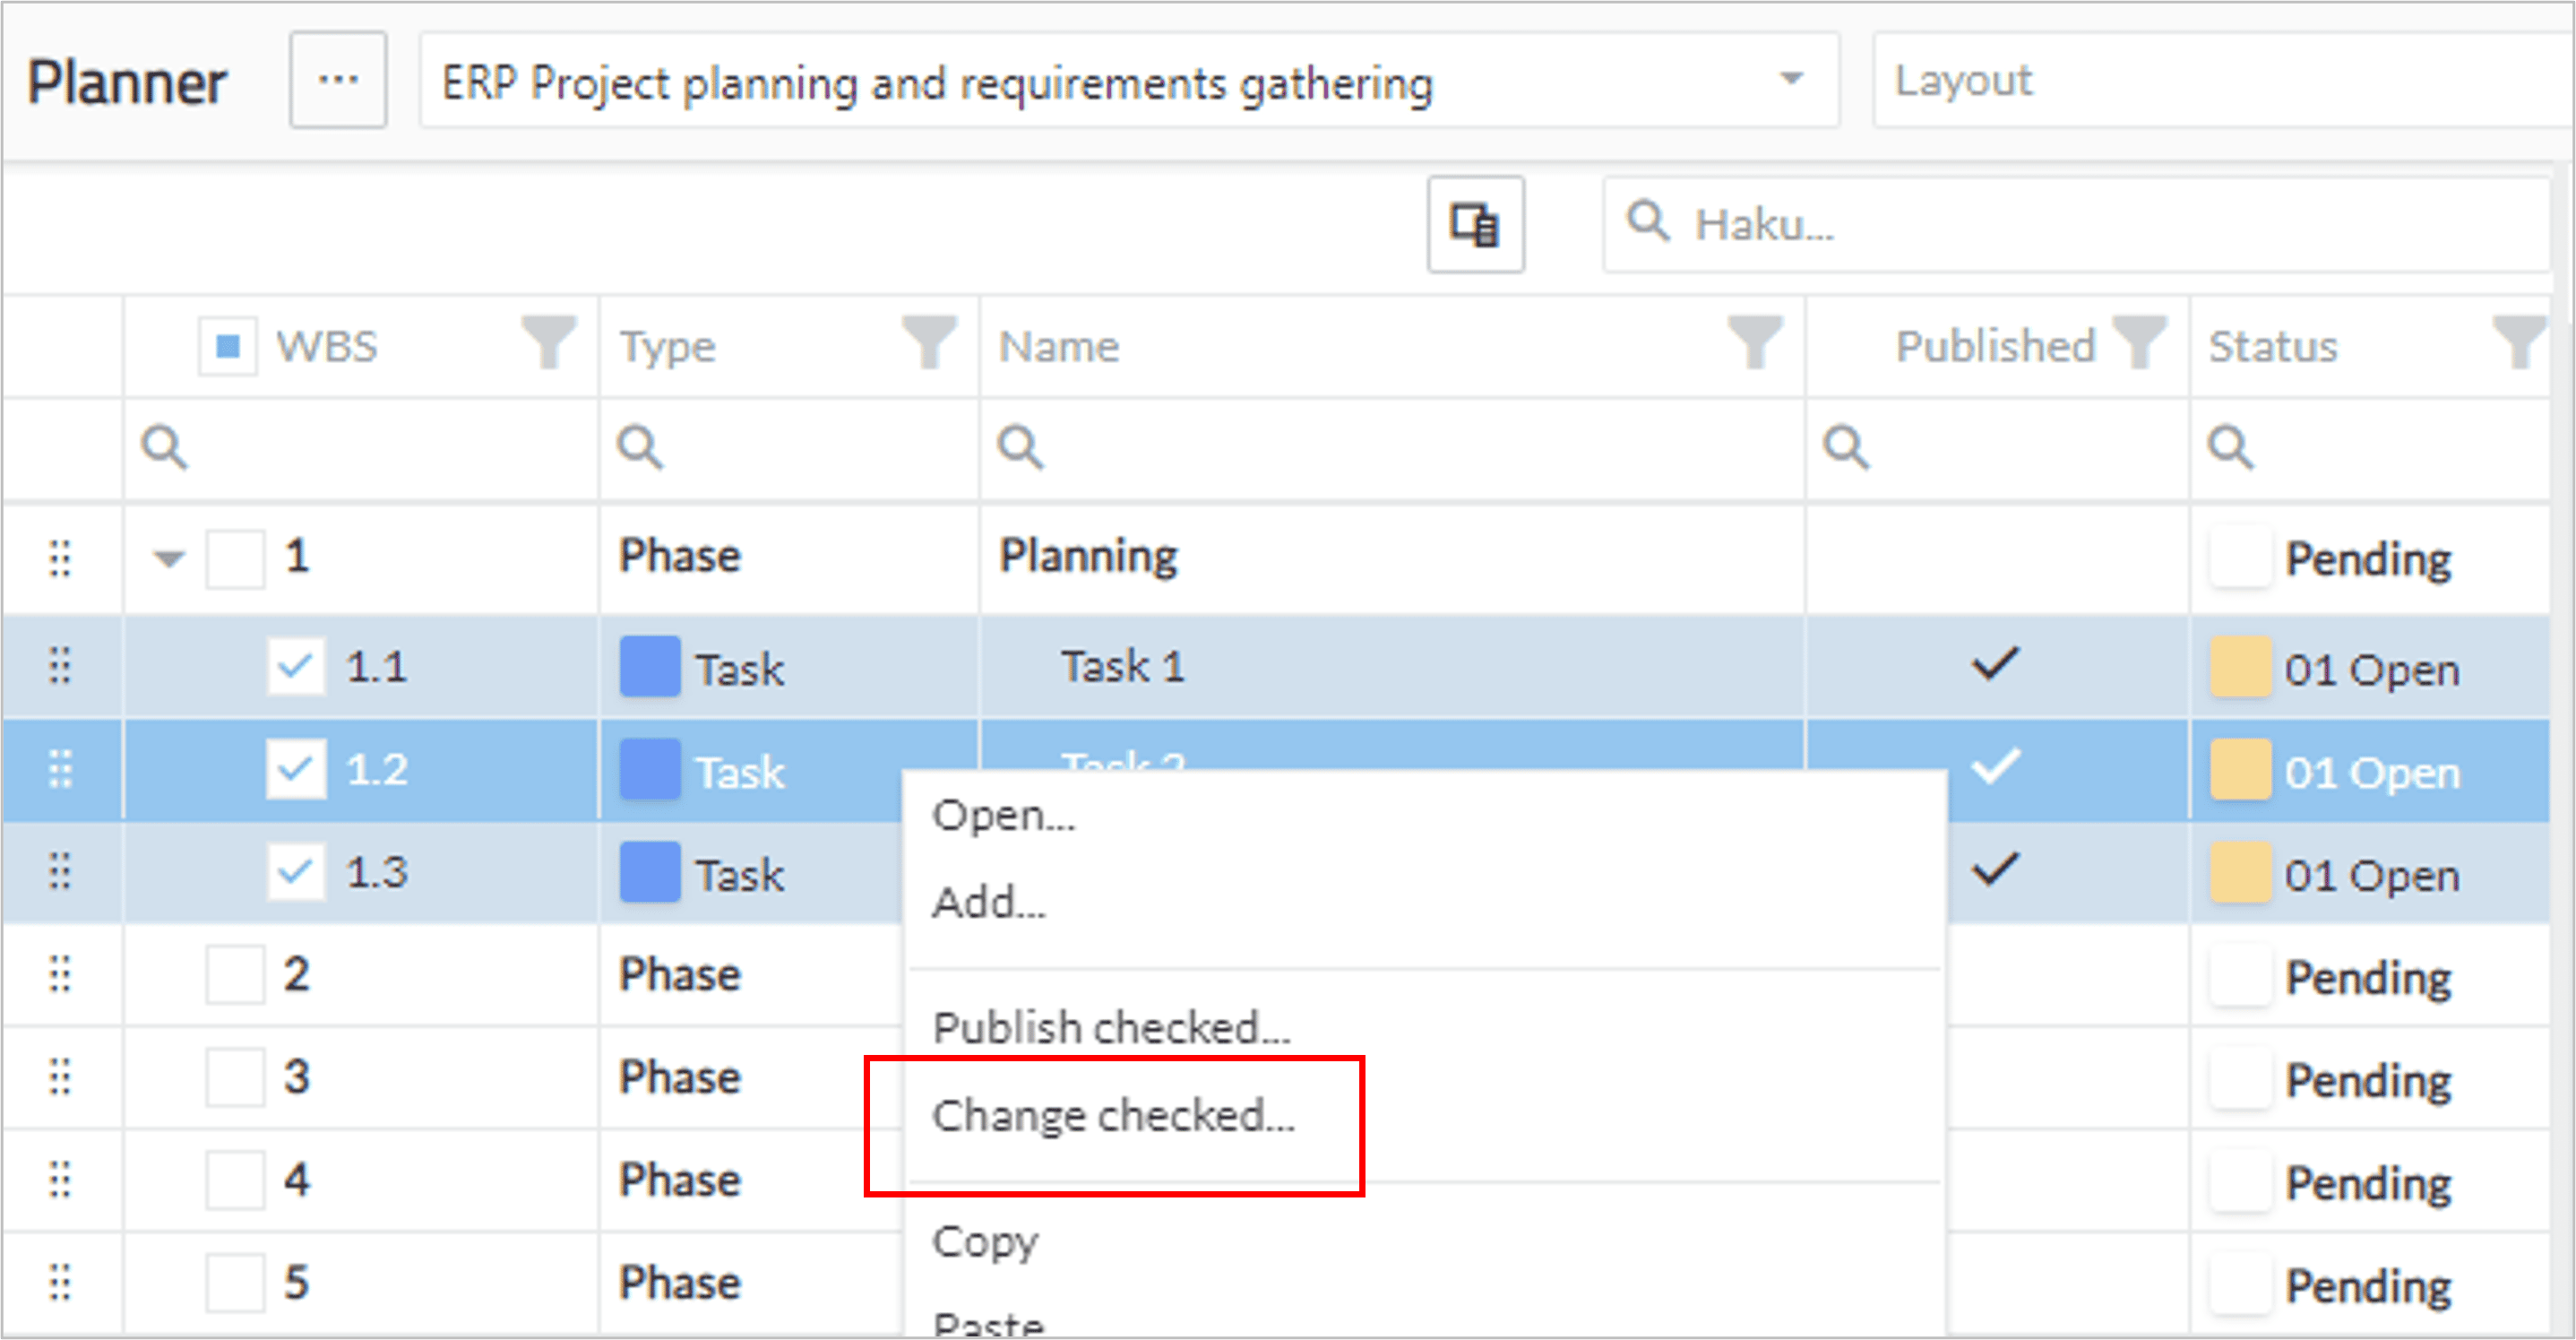Open the WBS column filter icon

[x=549, y=342]
